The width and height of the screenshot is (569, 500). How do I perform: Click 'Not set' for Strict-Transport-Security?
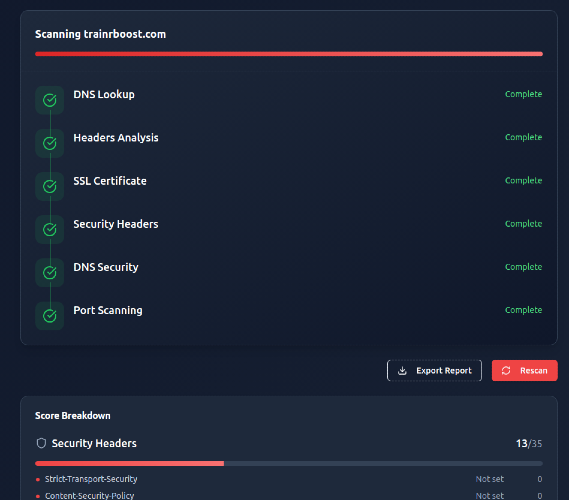pyautogui.click(x=490, y=479)
